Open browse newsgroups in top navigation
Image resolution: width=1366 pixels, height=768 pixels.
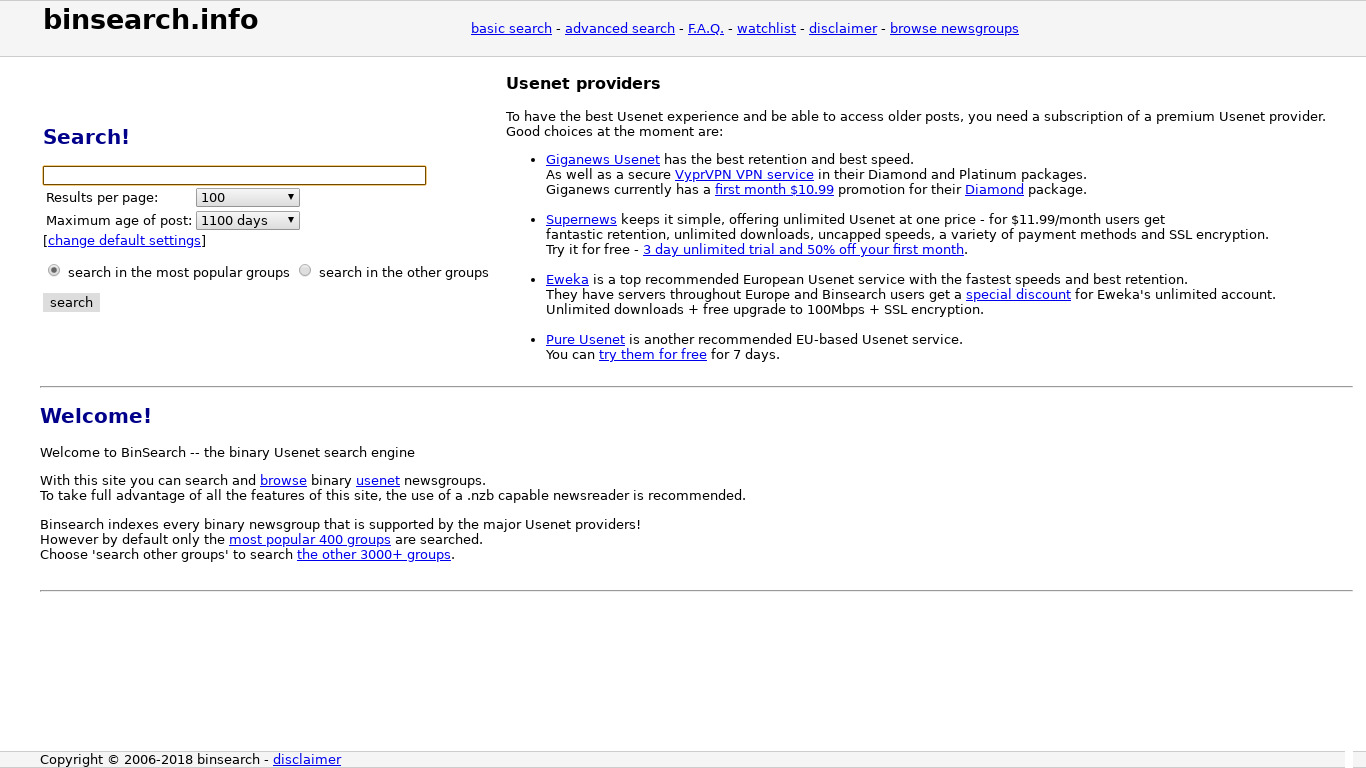[954, 29]
